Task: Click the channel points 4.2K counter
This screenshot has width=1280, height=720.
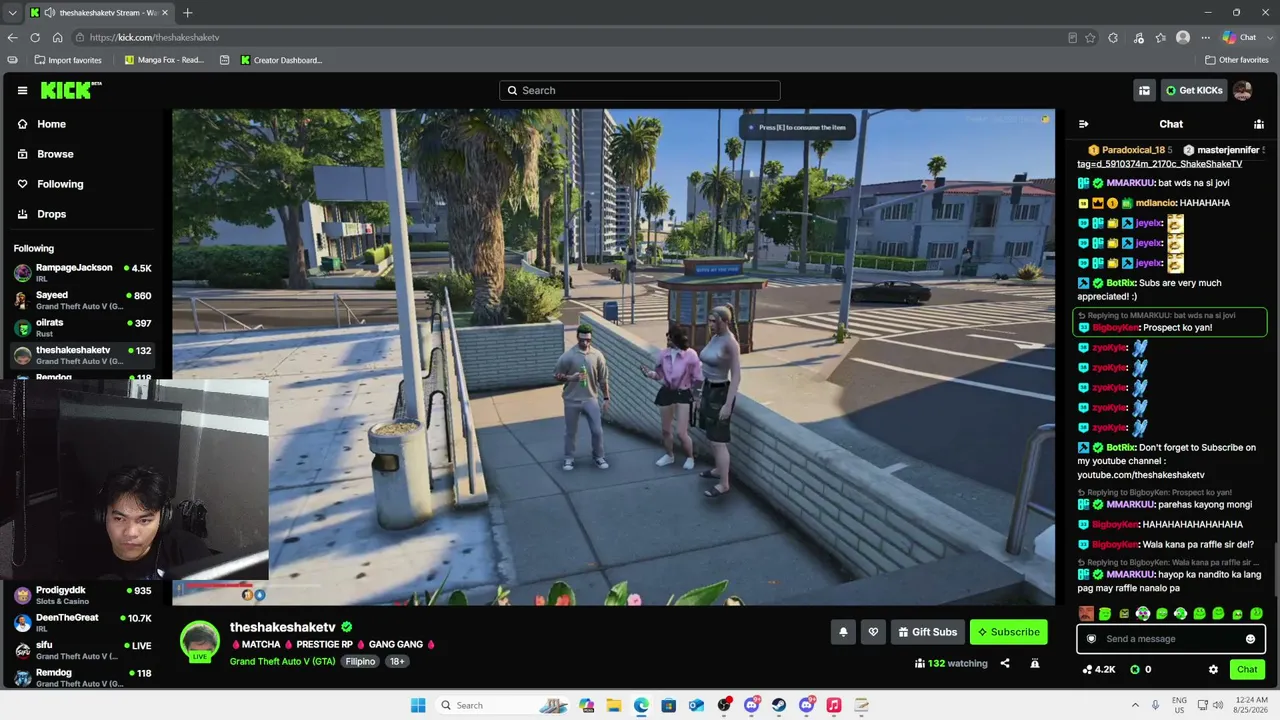Action: (1099, 669)
